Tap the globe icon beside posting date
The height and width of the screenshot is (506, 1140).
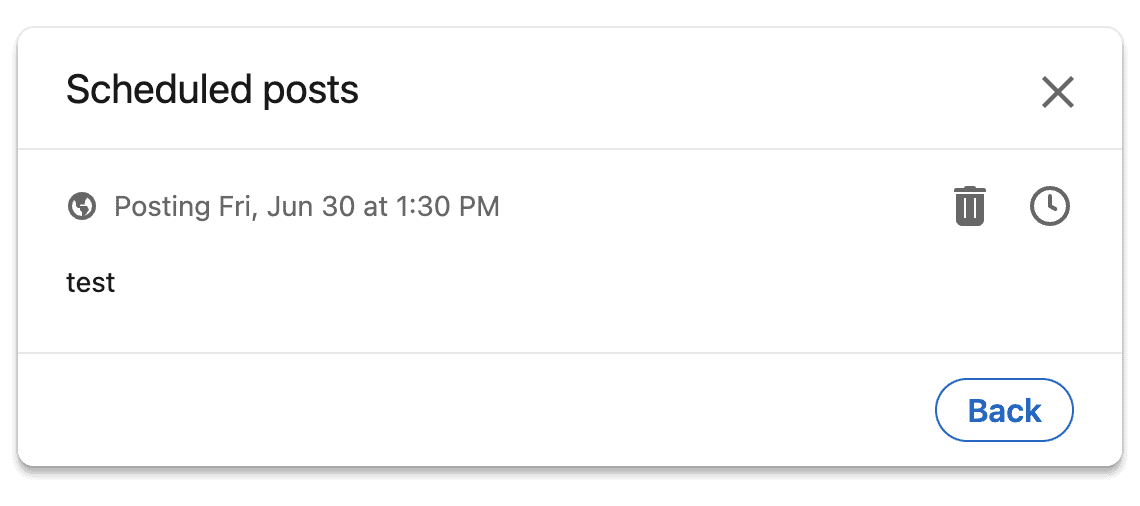82,207
